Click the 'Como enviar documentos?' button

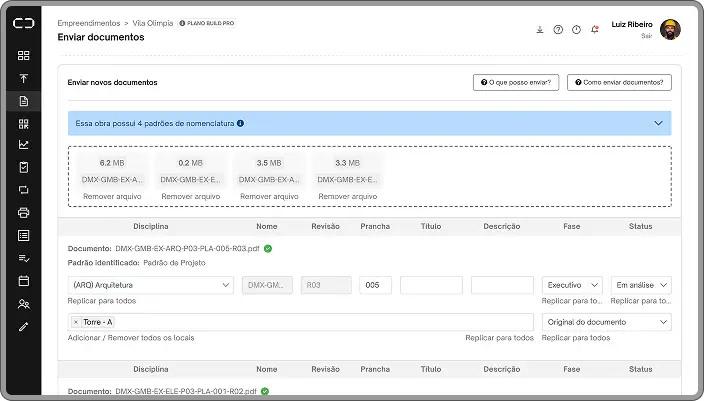619,83
